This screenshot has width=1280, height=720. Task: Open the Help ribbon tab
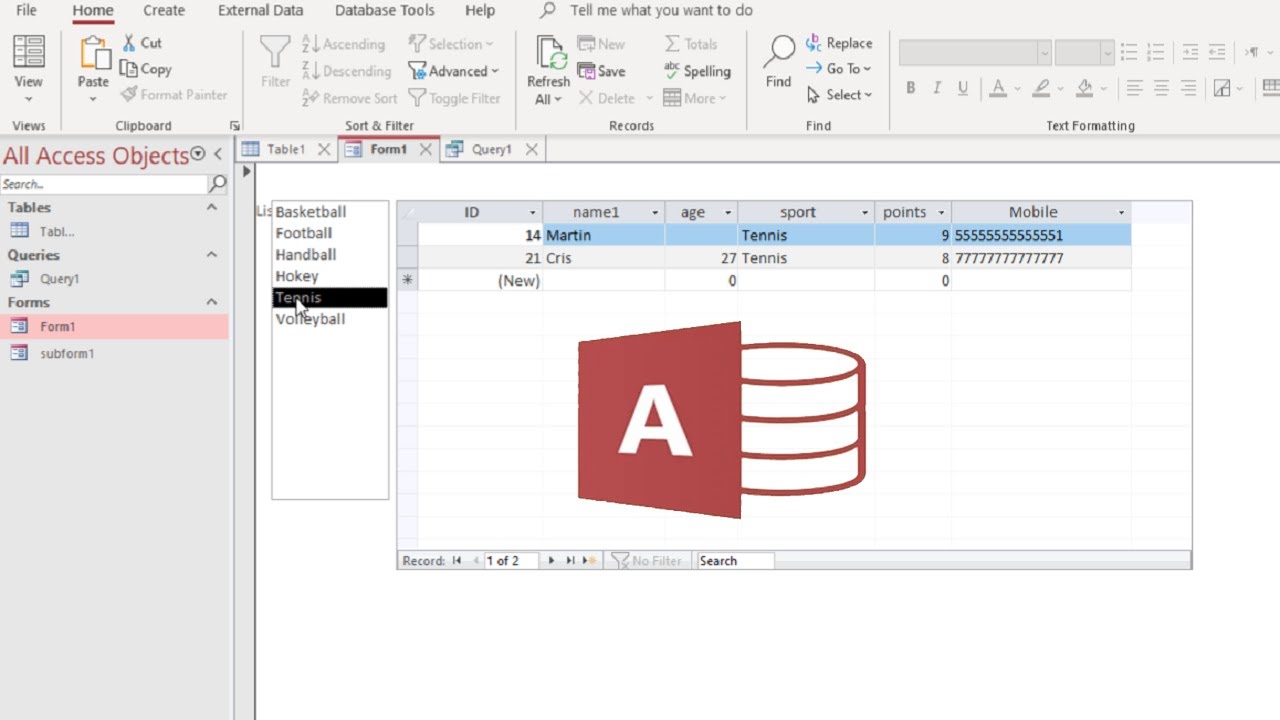point(480,11)
